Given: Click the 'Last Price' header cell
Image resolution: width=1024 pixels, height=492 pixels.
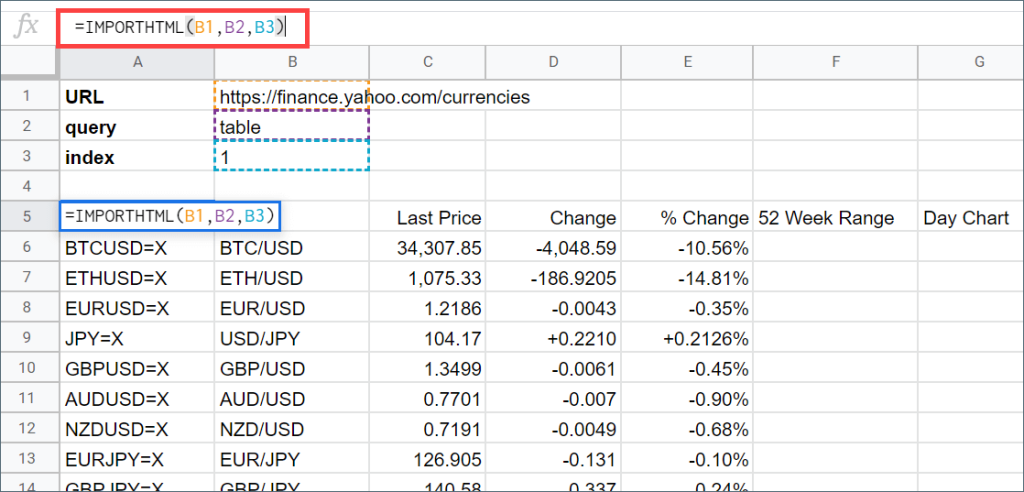Looking at the screenshot, I should coord(427,218).
